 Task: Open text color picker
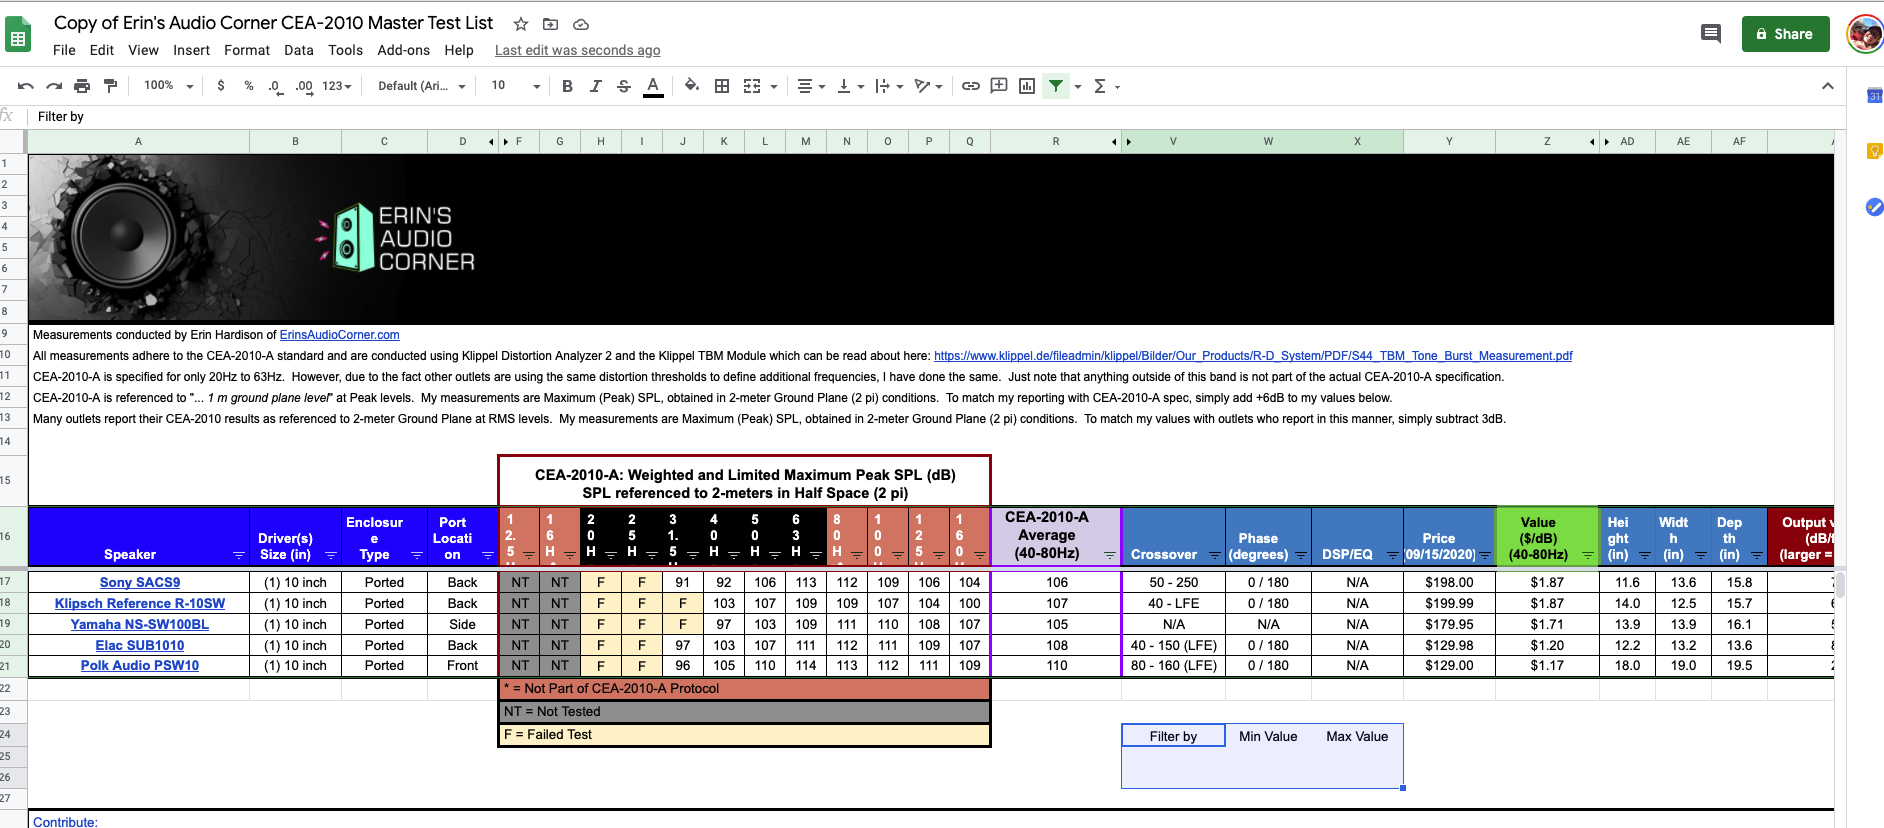[653, 86]
